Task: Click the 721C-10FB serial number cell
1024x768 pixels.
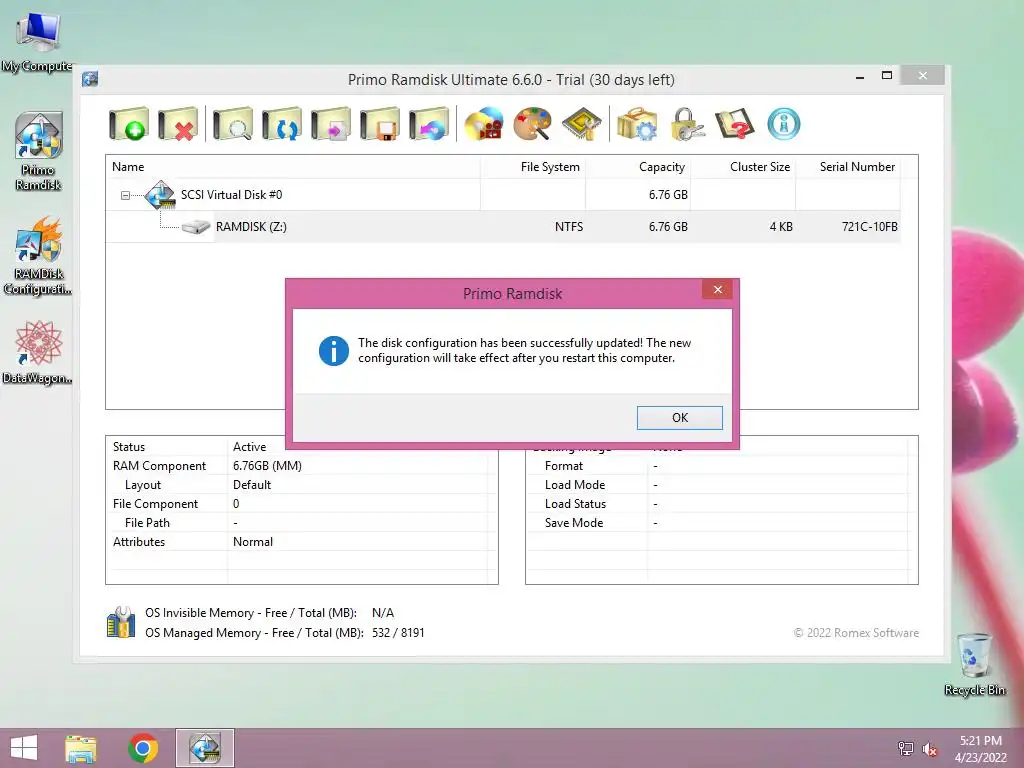Action: [x=869, y=227]
